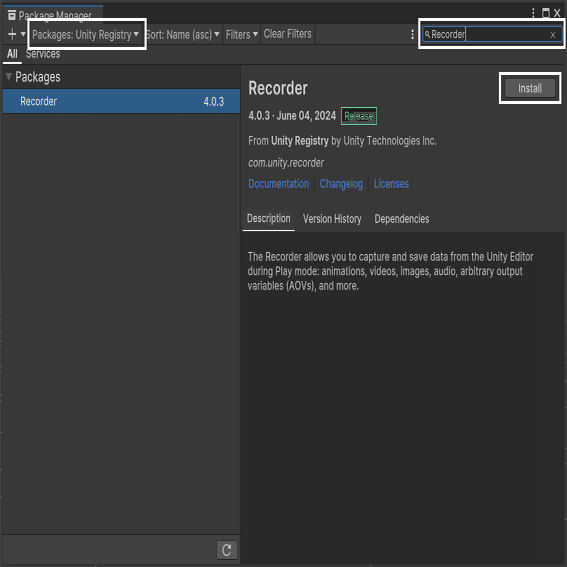Click the Recorder title in details pane
This screenshot has height=567, width=567.
tap(278, 88)
